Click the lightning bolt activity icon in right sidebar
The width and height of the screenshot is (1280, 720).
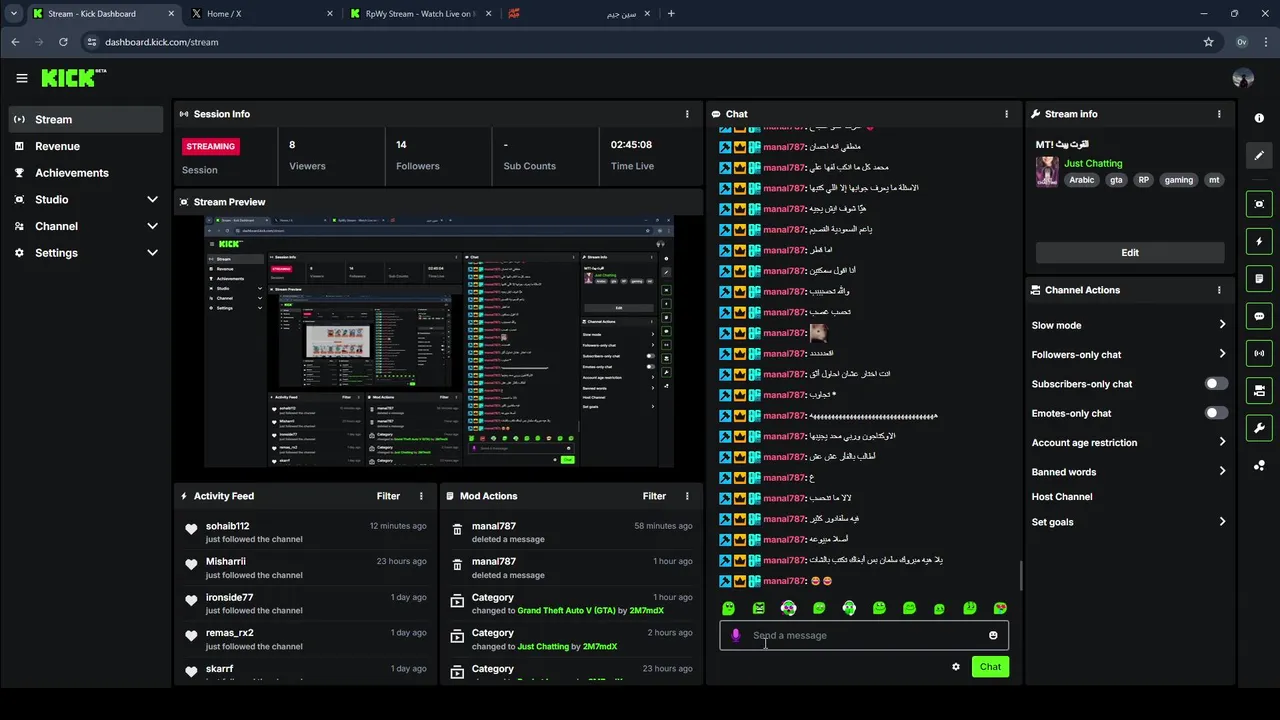1259,241
